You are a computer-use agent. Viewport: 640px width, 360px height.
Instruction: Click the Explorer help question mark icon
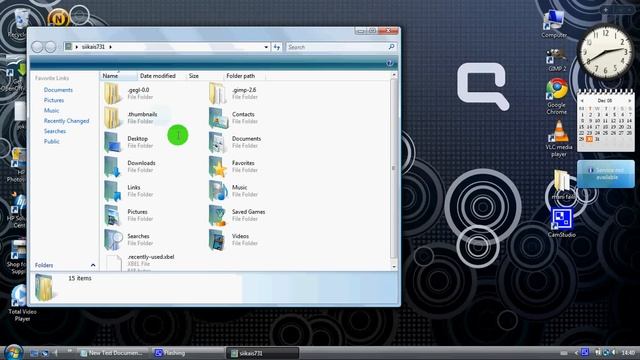[389, 62]
